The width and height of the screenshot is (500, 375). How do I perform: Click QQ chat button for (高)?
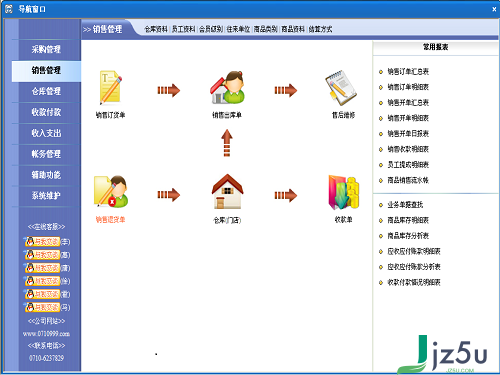pos(43,255)
